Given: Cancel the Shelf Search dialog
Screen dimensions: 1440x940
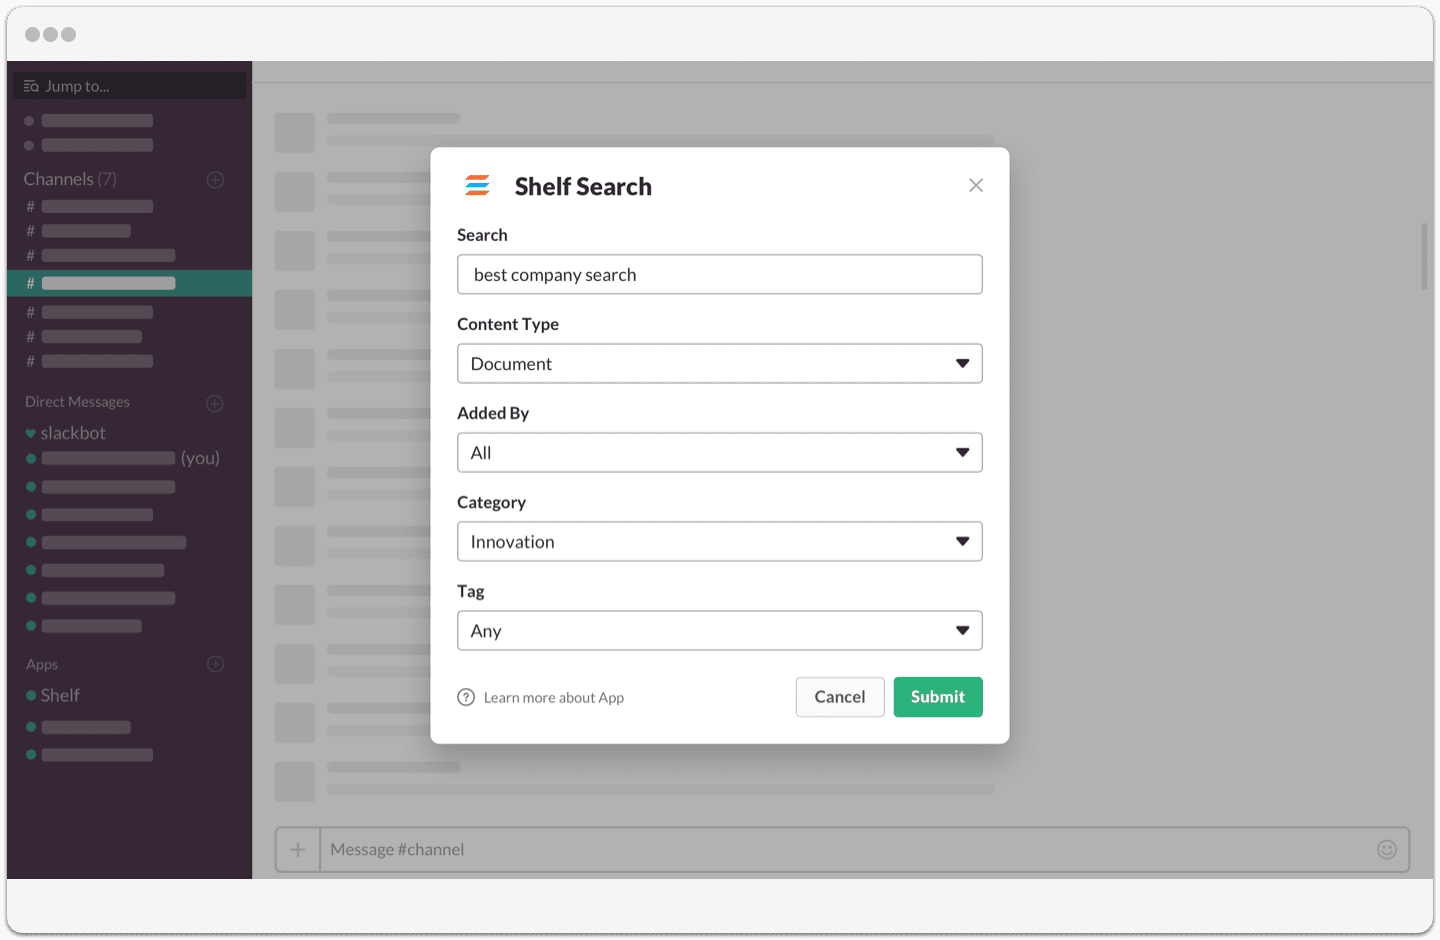Looking at the screenshot, I should [840, 697].
